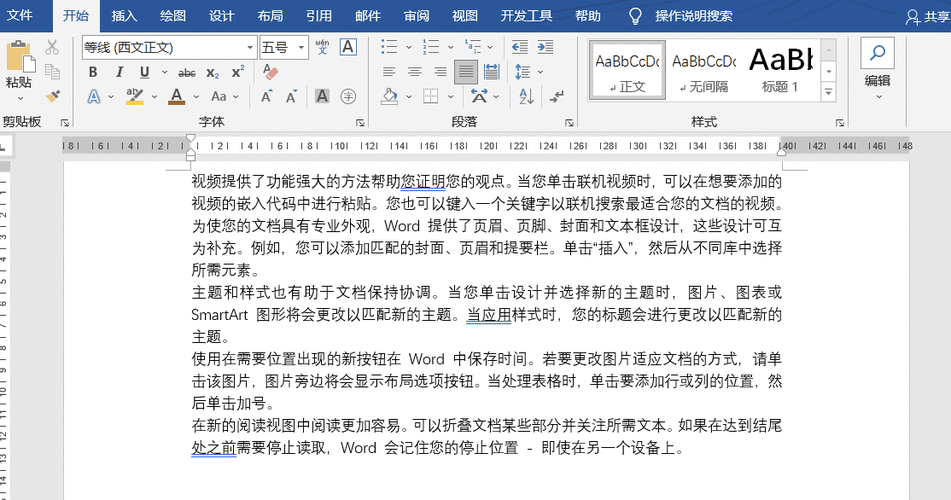Viewport: 951px width, 500px height.
Task: Open font name dropdown 等线 (西文正文)
Action: [249, 47]
